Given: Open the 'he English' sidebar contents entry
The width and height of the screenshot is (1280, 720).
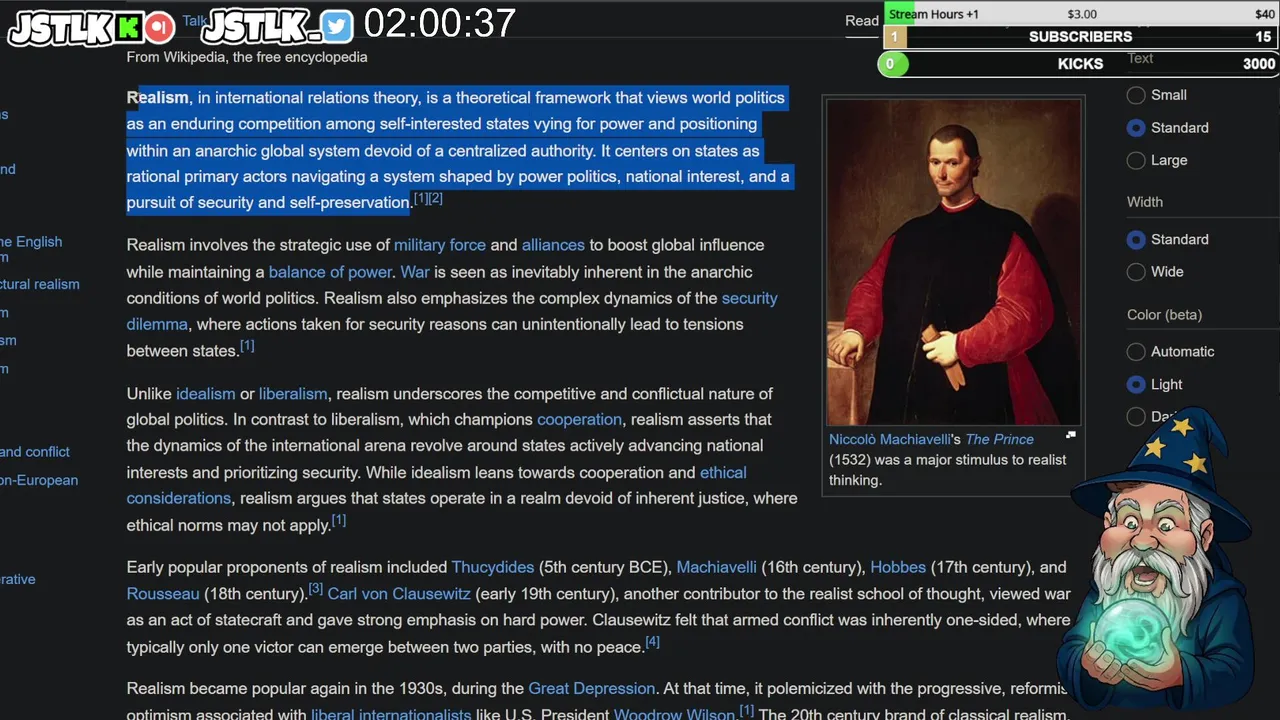Looking at the screenshot, I should click(31, 242).
